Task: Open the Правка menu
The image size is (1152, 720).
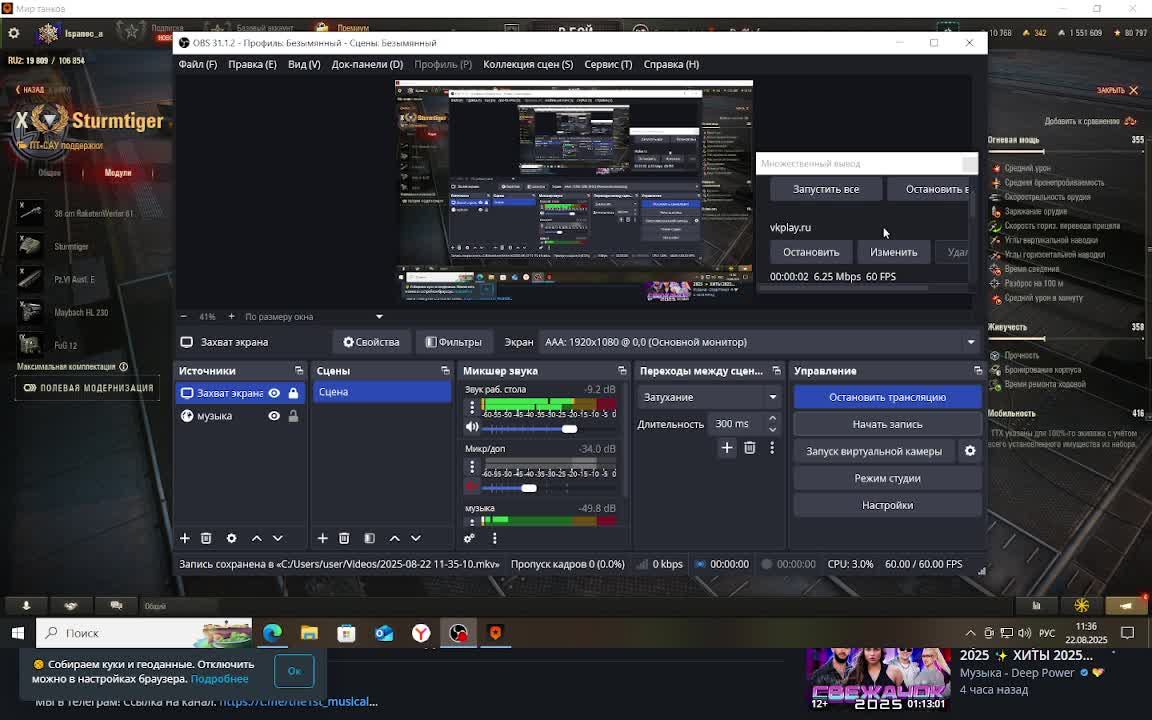Action: pos(252,65)
